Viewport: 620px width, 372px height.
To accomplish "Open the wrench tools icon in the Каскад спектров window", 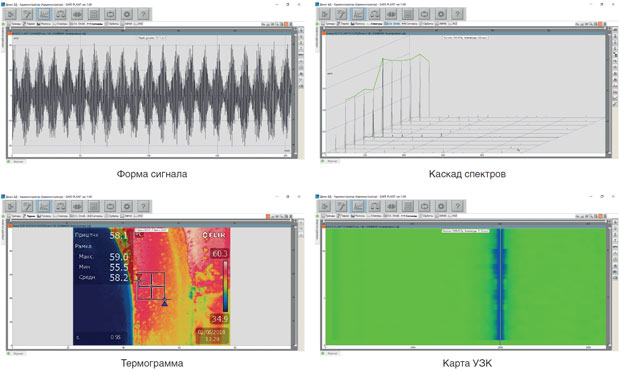I will pos(342,14).
